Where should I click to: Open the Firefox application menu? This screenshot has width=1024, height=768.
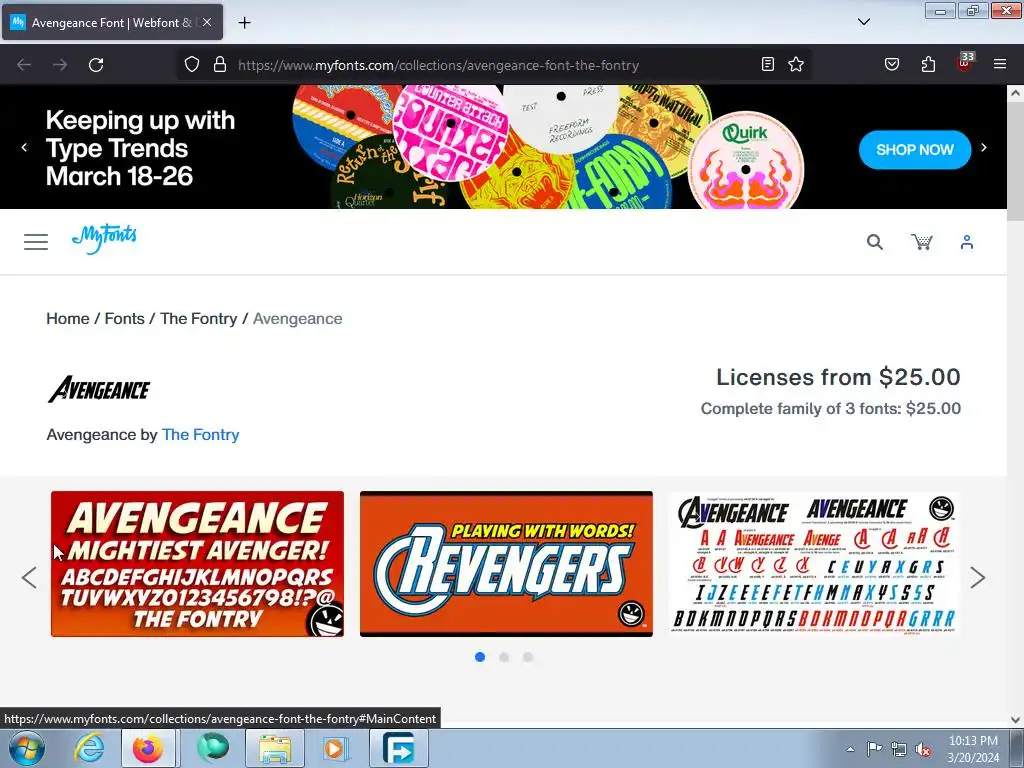(1000, 65)
